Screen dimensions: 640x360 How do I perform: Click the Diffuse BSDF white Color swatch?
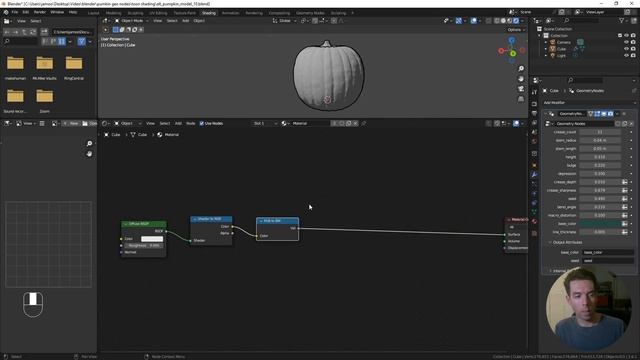coord(152,239)
